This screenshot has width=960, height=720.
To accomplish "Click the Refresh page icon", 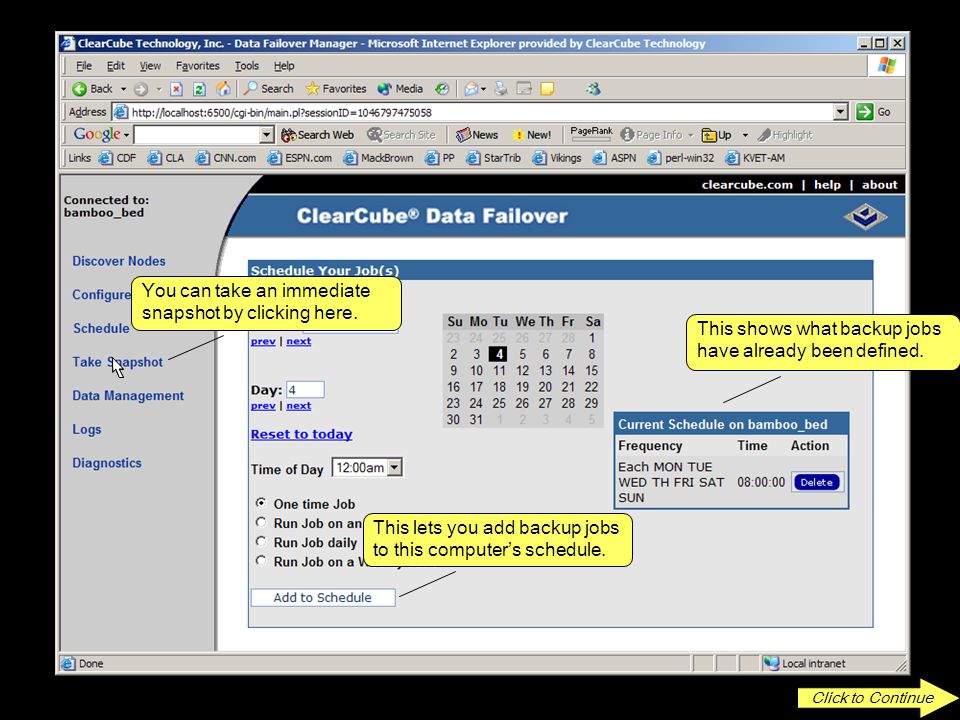I will 199,89.
